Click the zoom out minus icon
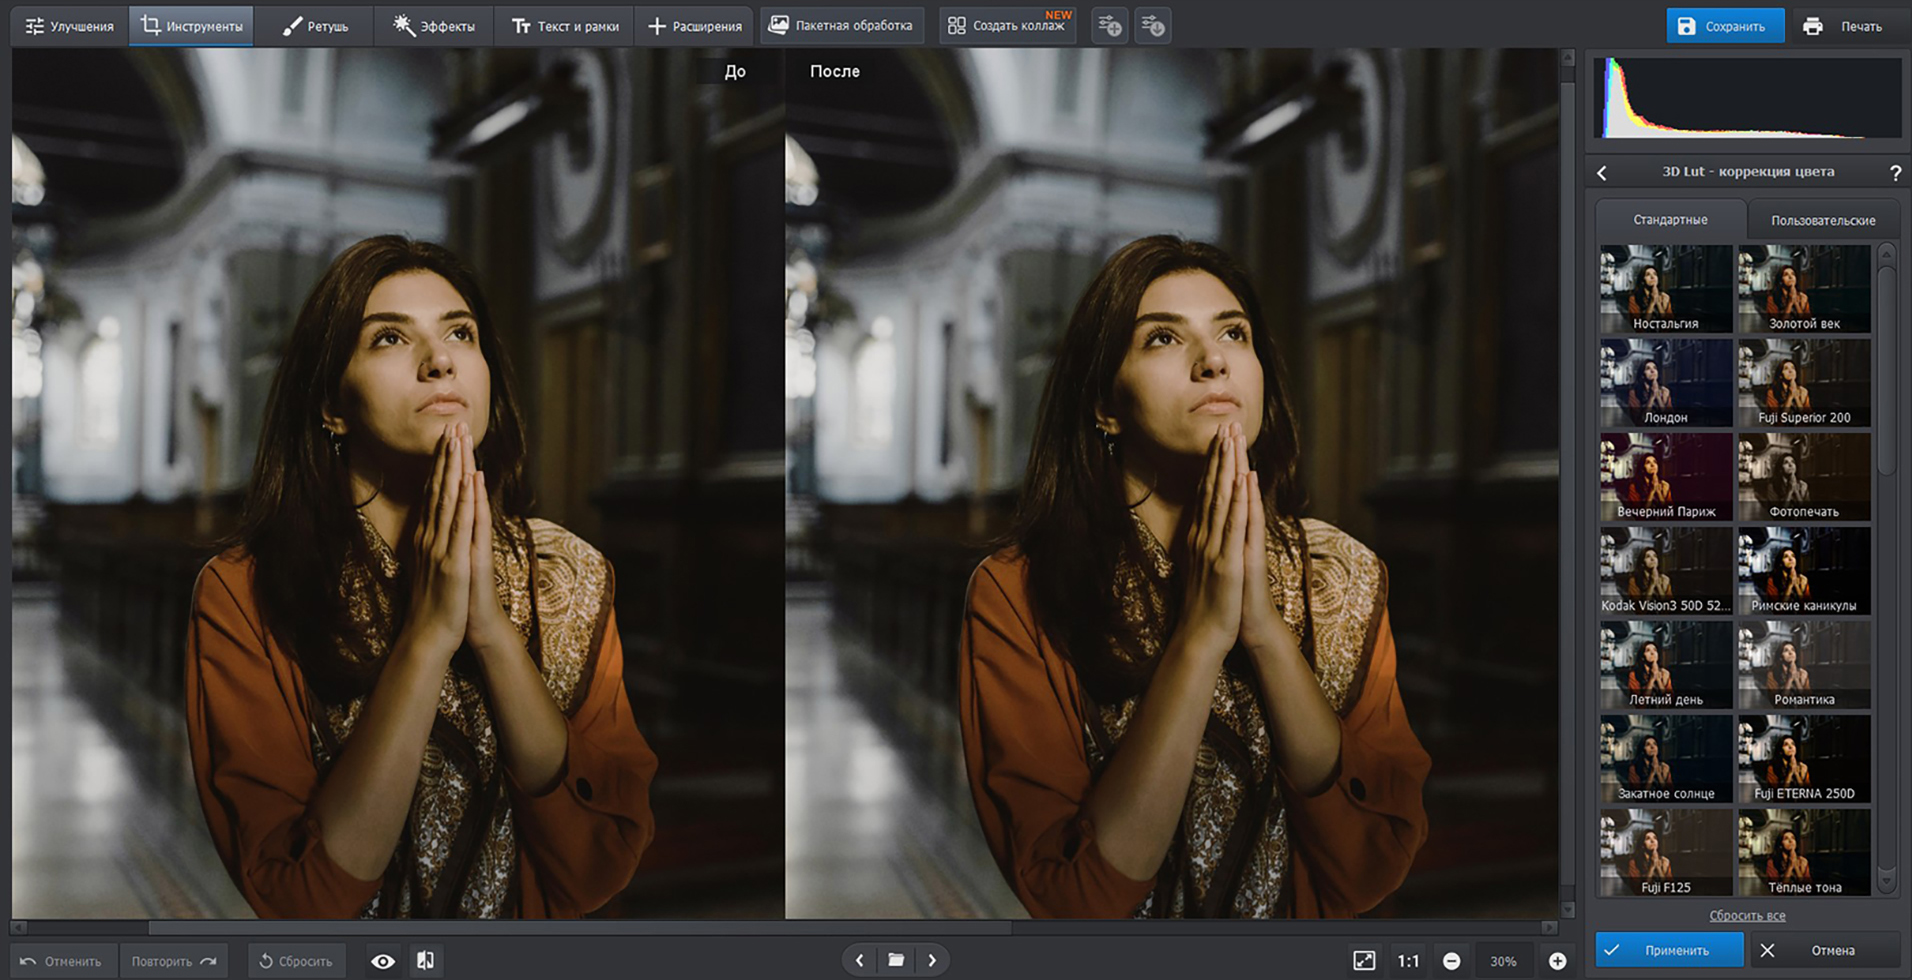The height and width of the screenshot is (980, 1912). (x=1451, y=961)
